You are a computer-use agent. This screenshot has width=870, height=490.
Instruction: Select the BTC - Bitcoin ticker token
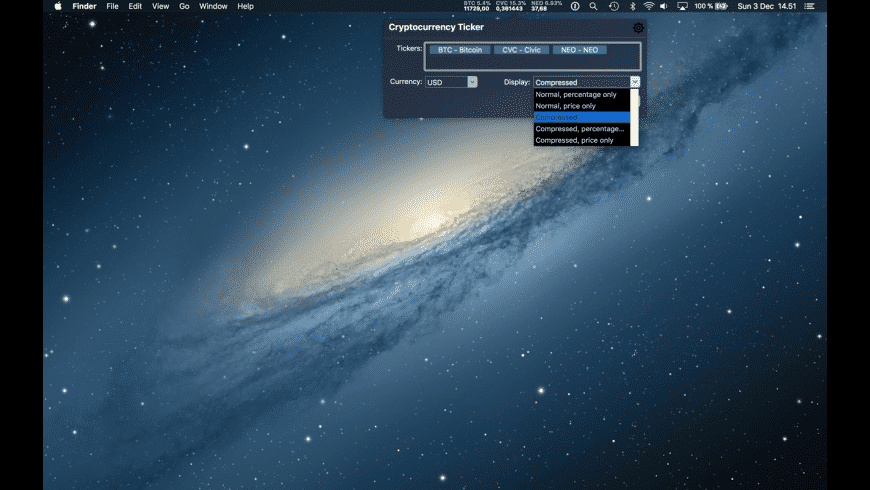[x=460, y=50]
